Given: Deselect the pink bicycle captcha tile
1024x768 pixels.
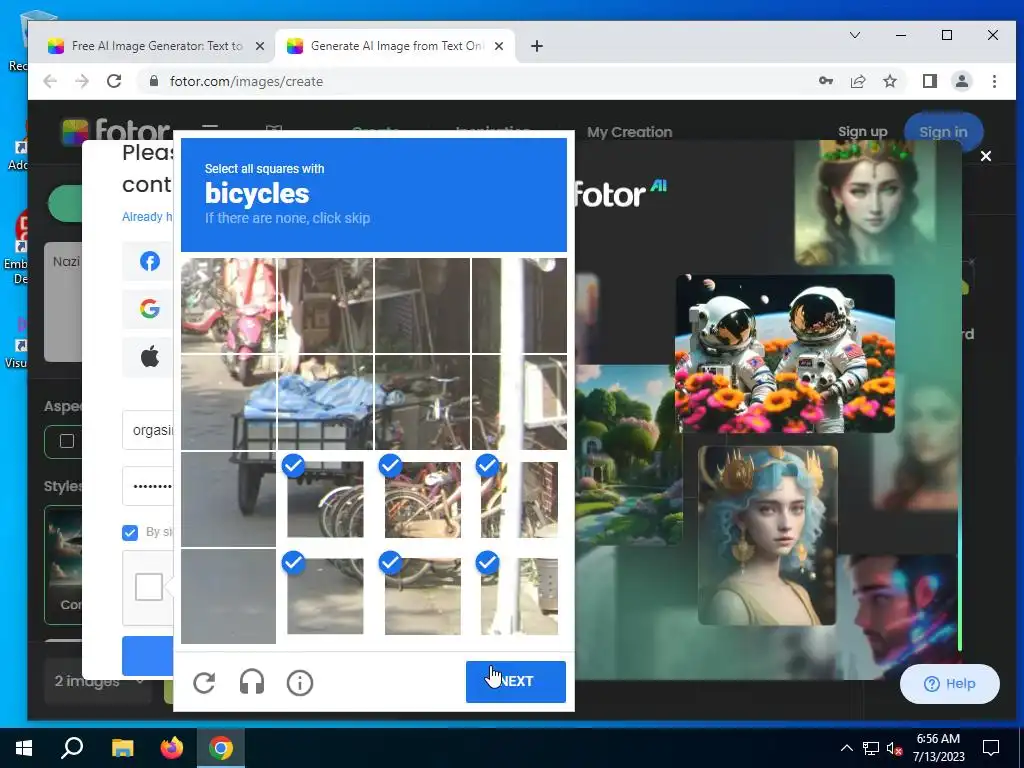Looking at the screenshot, I should [x=423, y=500].
